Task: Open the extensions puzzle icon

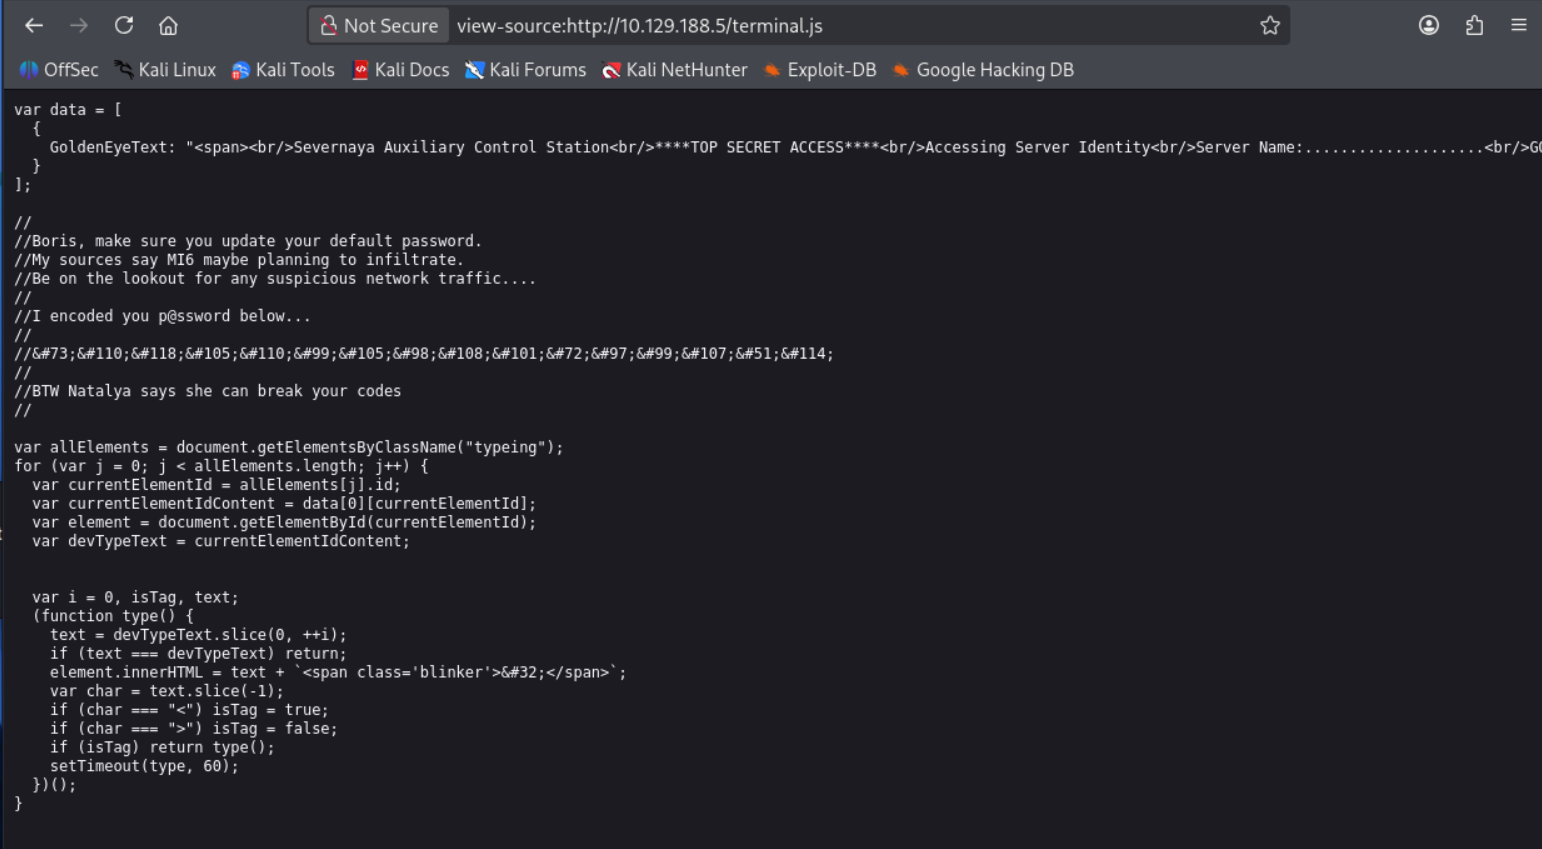Action: 1474,26
